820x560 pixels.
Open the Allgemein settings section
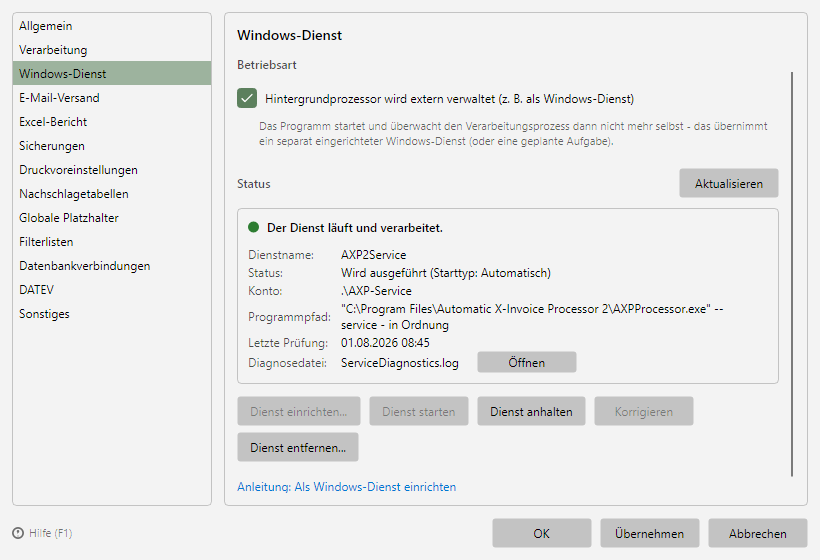pyautogui.click(x=112, y=26)
